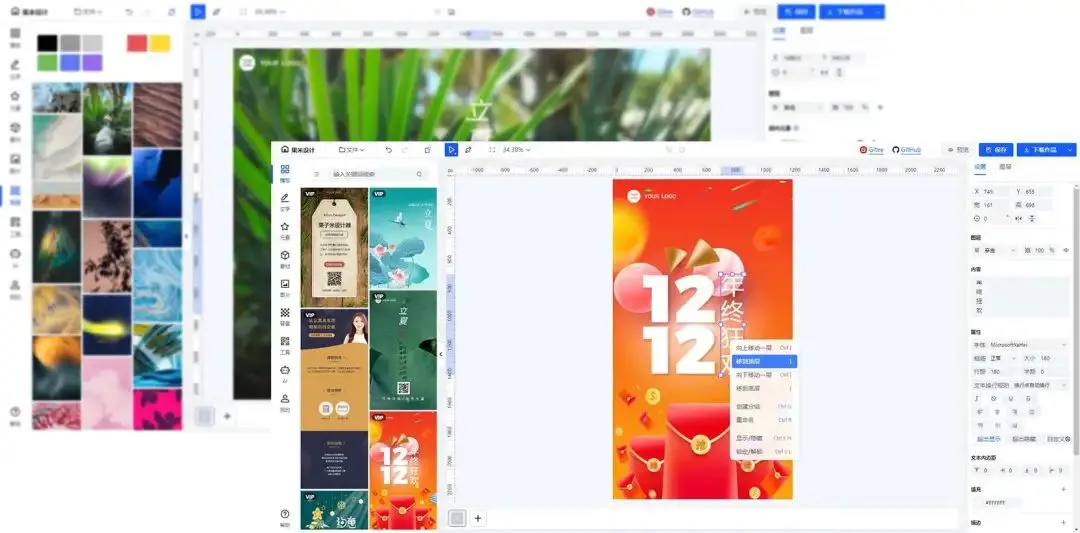
Task: Open the AI robot panel in front window
Action: click(x=284, y=374)
